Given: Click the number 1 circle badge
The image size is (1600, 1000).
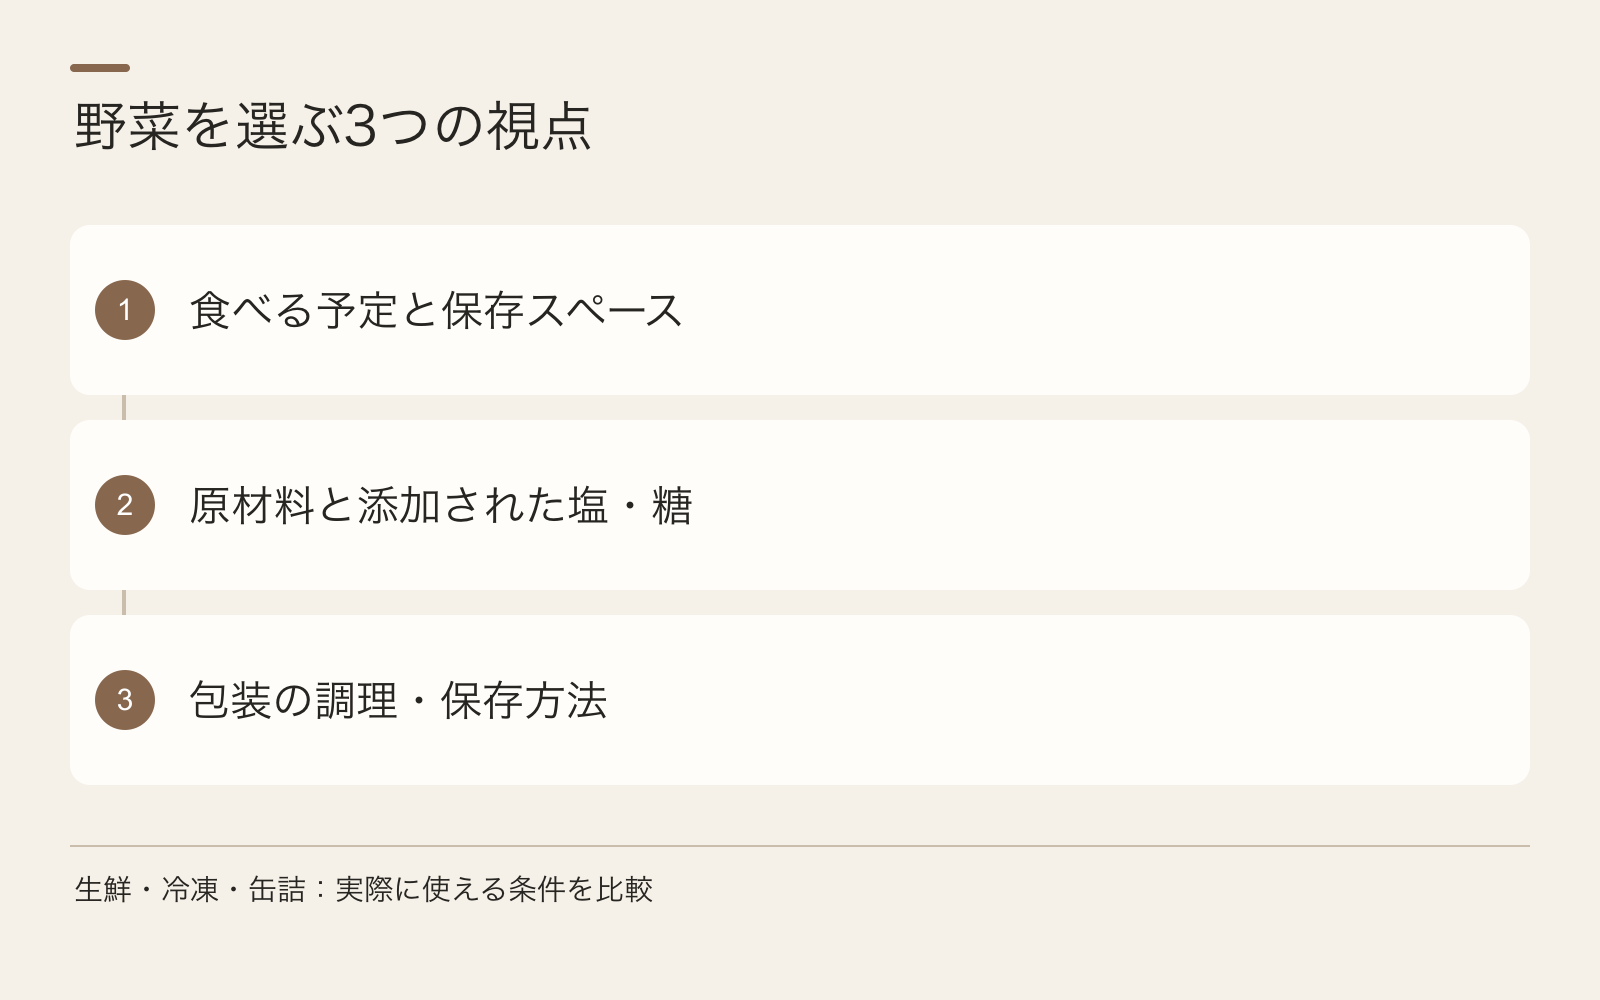Looking at the screenshot, I should 125,310.
